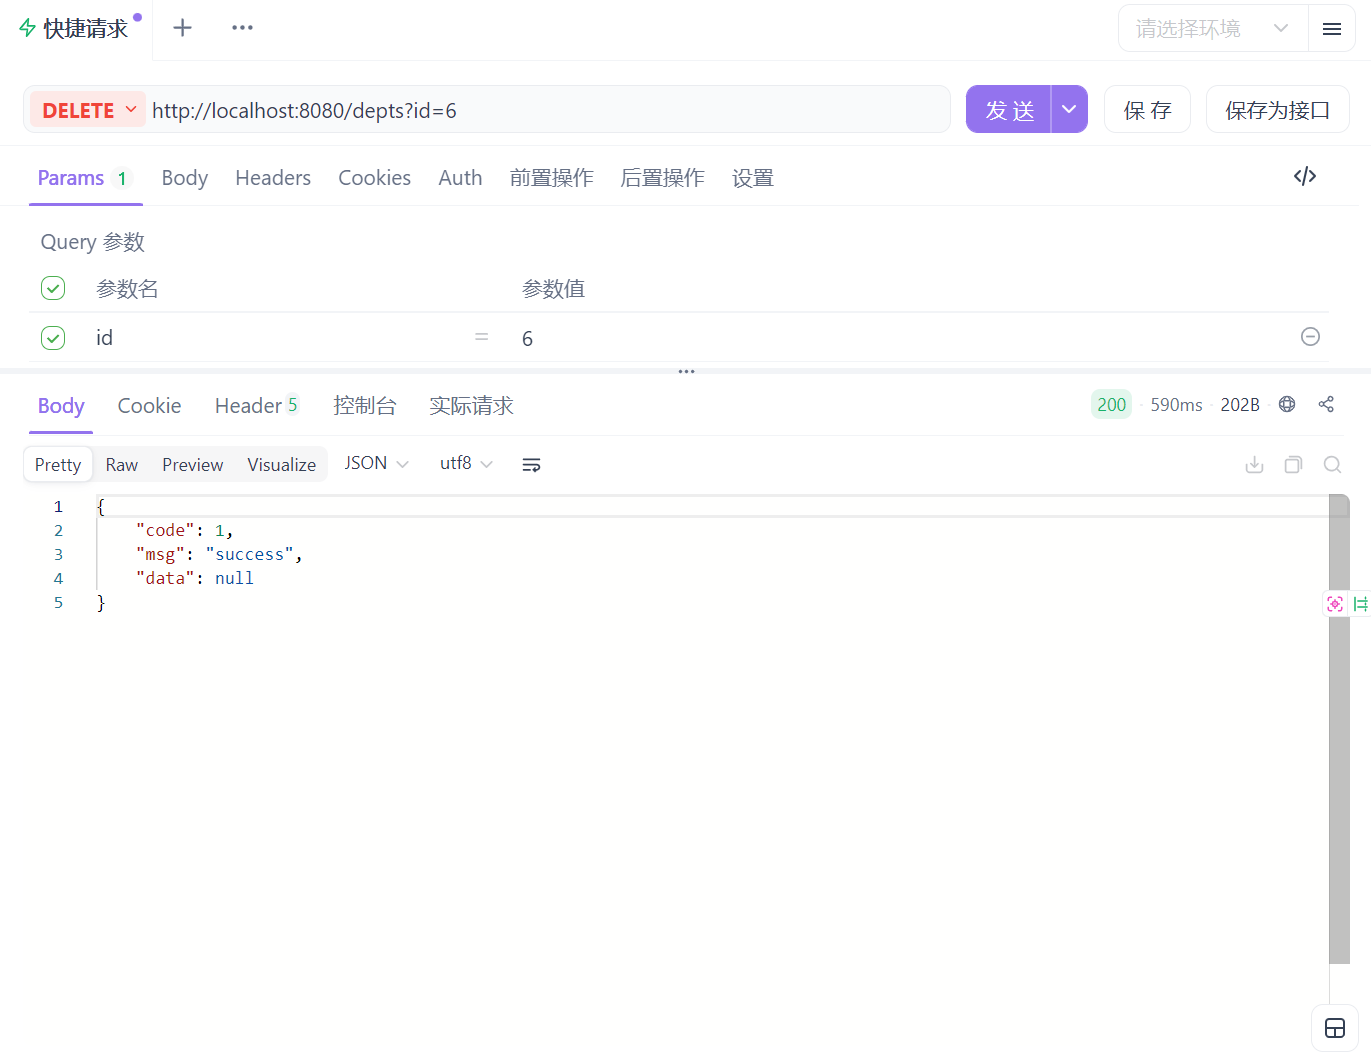Open the response Cookie tab
Image resolution: width=1371 pixels, height=1056 pixels.
click(149, 406)
